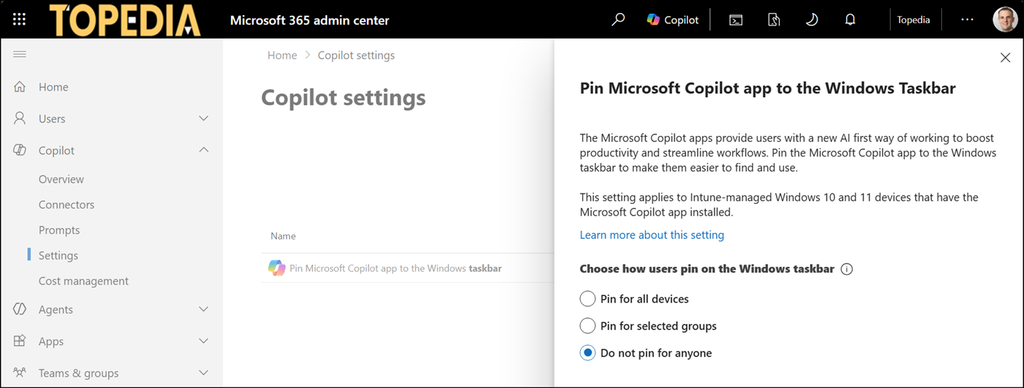Click Home in the breadcrumb
The height and width of the screenshot is (388, 1024).
(282, 56)
